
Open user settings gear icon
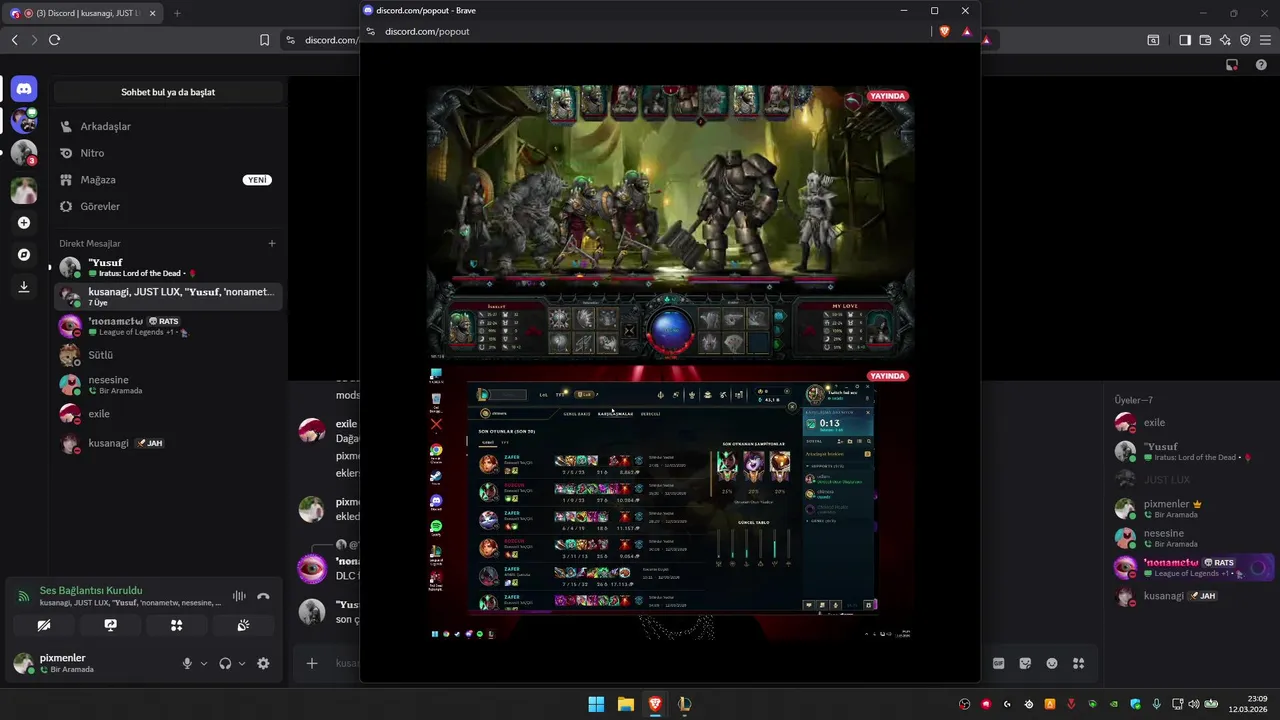263,663
